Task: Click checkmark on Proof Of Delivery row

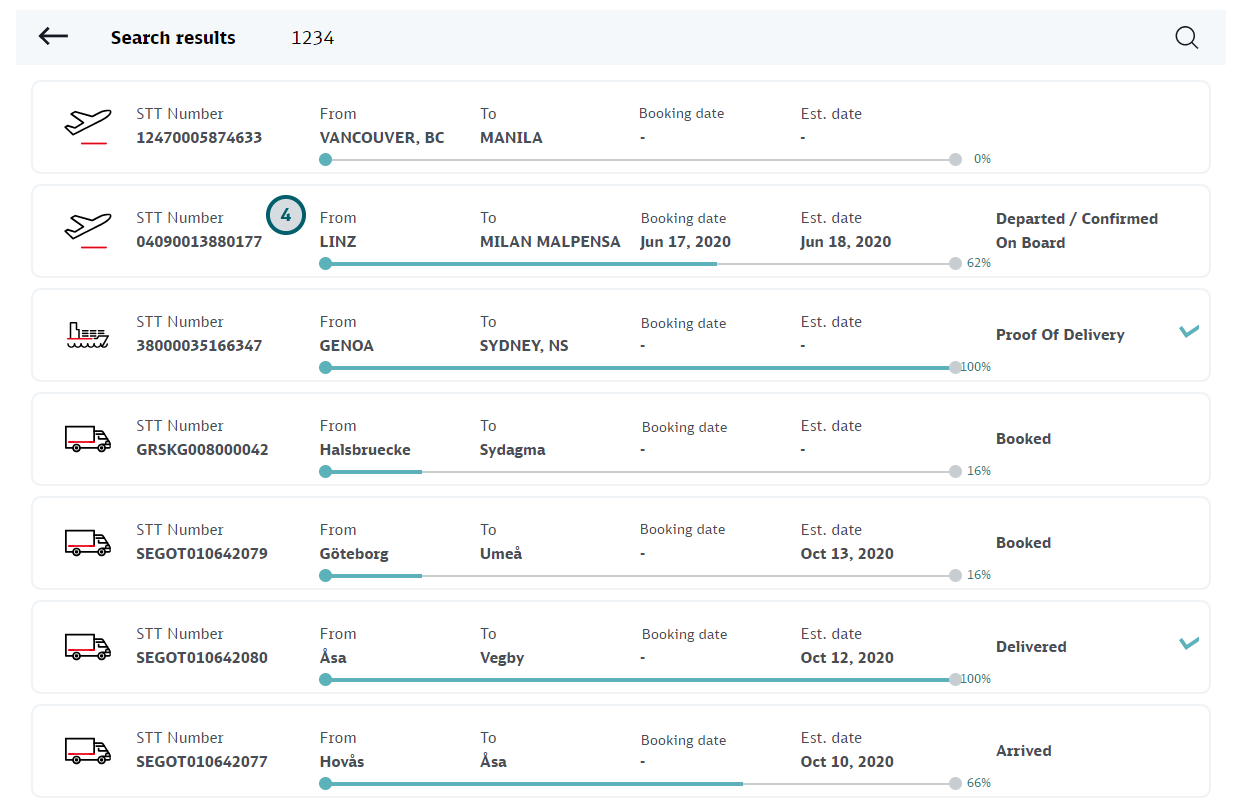Action: [1188, 332]
